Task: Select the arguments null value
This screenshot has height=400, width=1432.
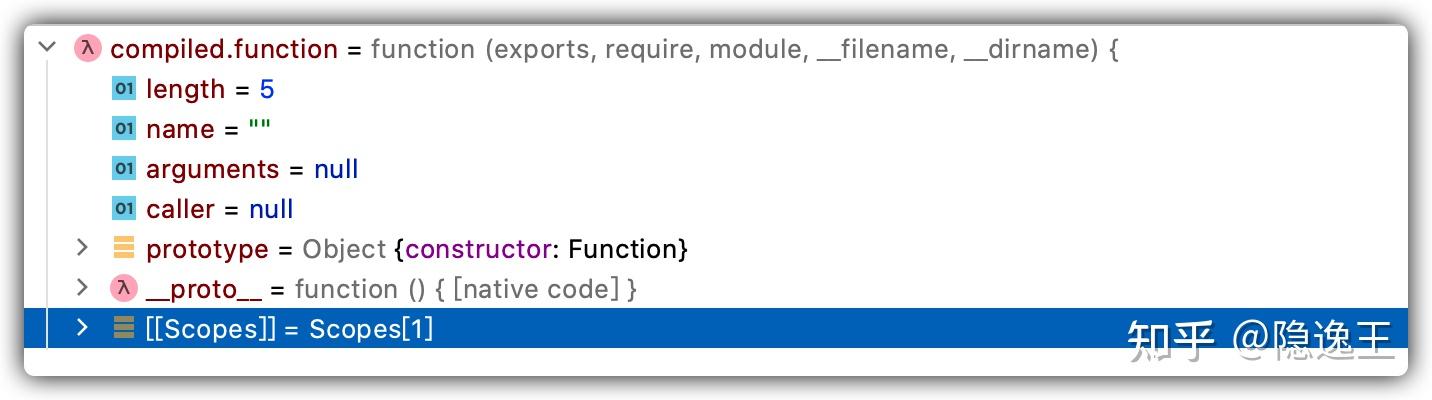Action: 336,169
